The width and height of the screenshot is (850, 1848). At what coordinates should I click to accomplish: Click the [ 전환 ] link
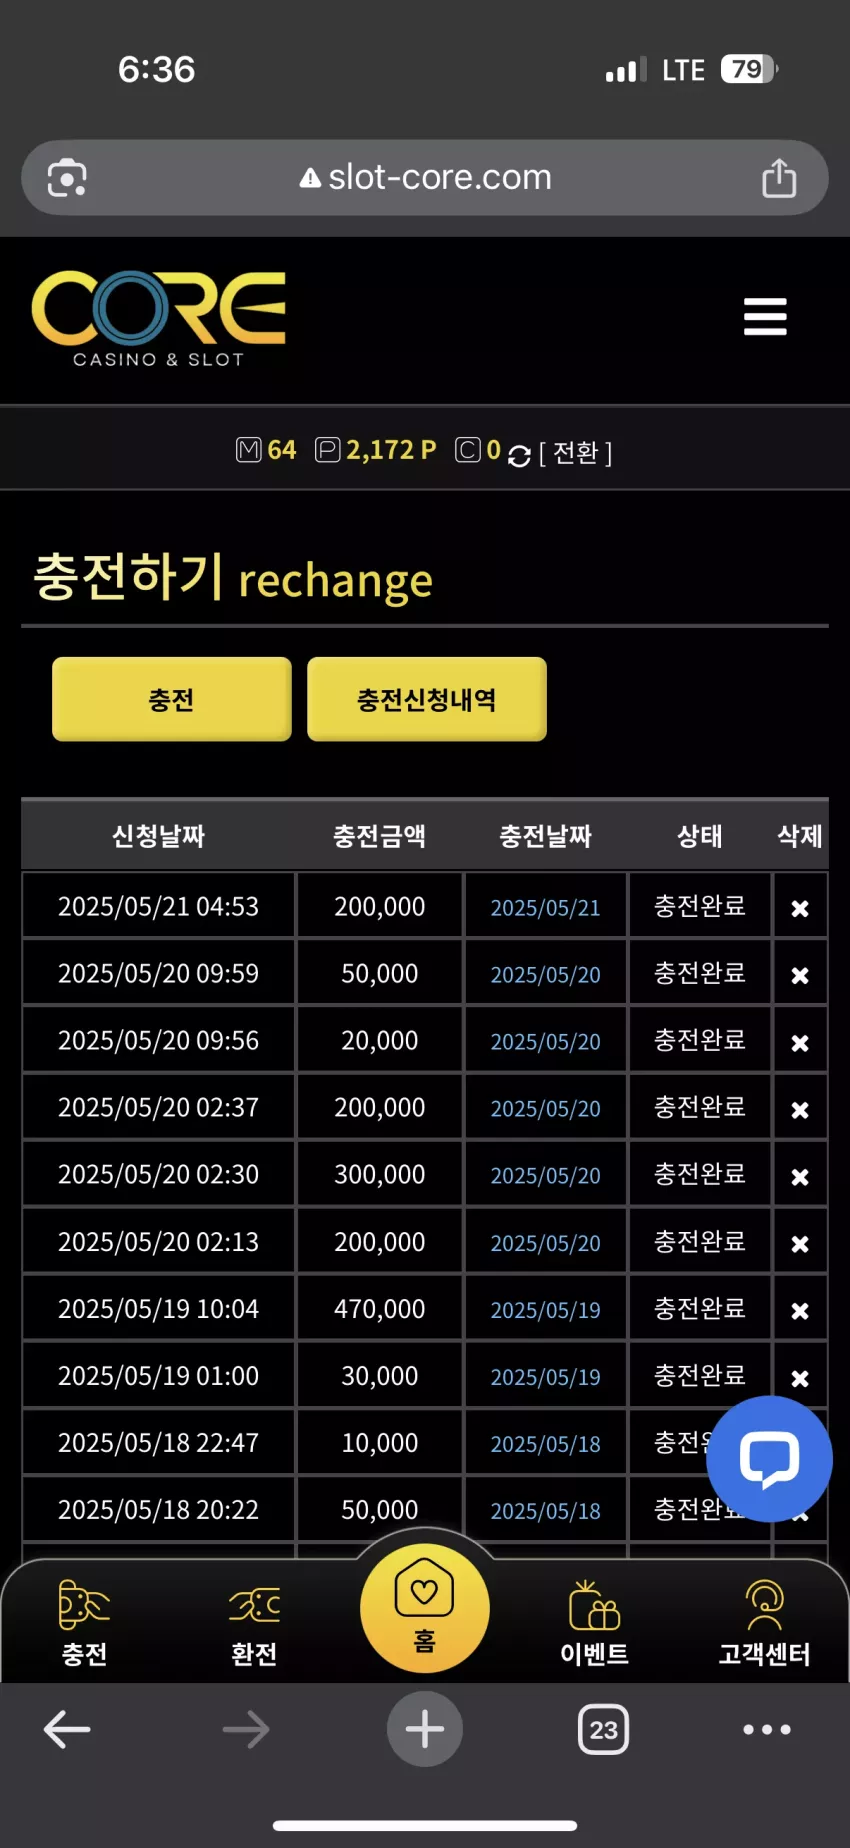[x=575, y=453]
